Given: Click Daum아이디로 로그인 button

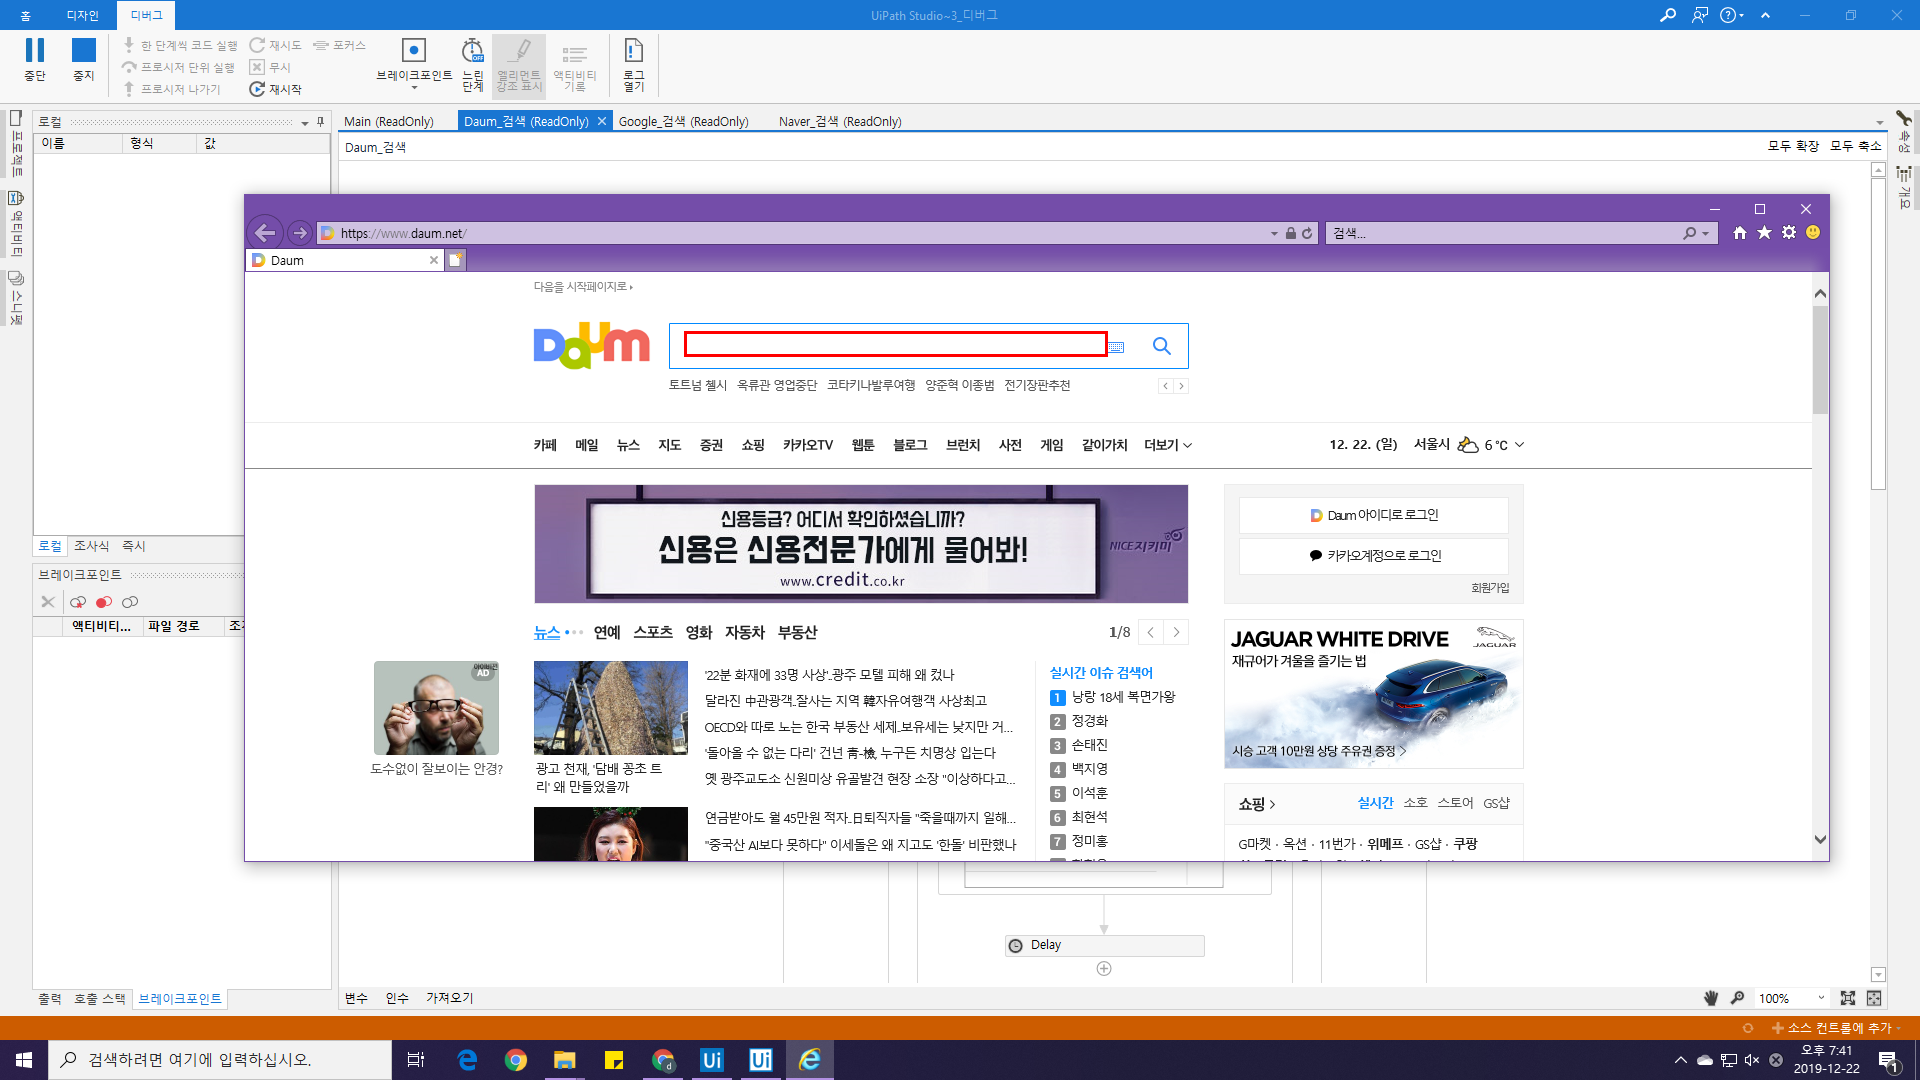Looking at the screenshot, I should pyautogui.click(x=1373, y=515).
